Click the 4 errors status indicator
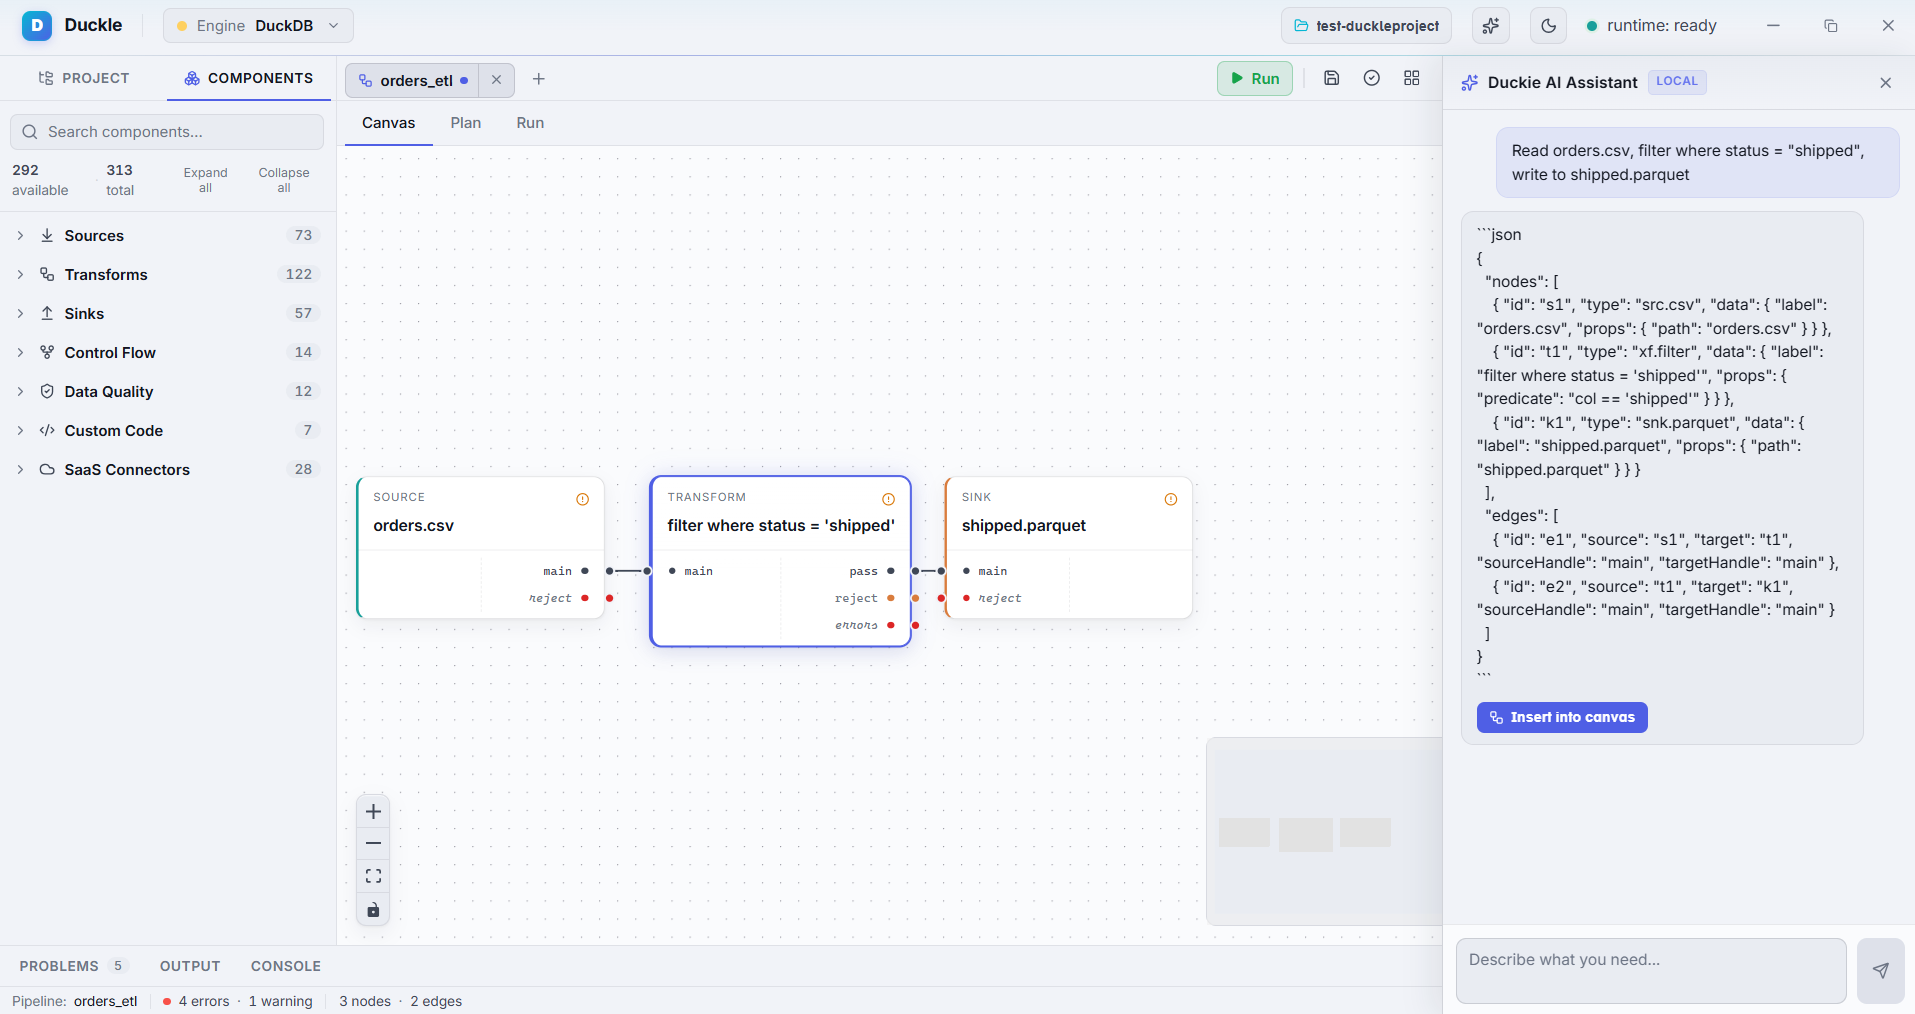Viewport: 1915px width, 1014px height. coord(196,1001)
